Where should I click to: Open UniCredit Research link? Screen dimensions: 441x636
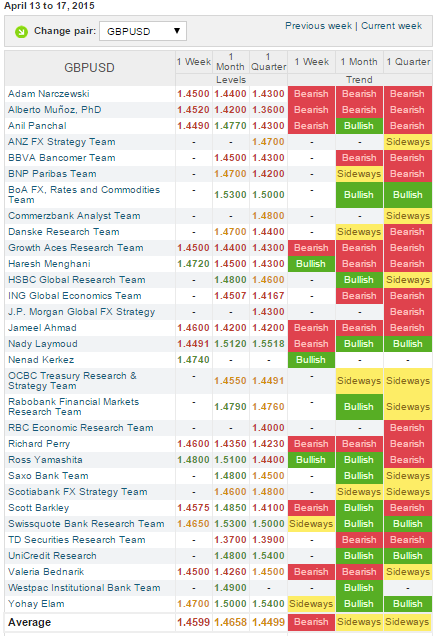(52, 556)
